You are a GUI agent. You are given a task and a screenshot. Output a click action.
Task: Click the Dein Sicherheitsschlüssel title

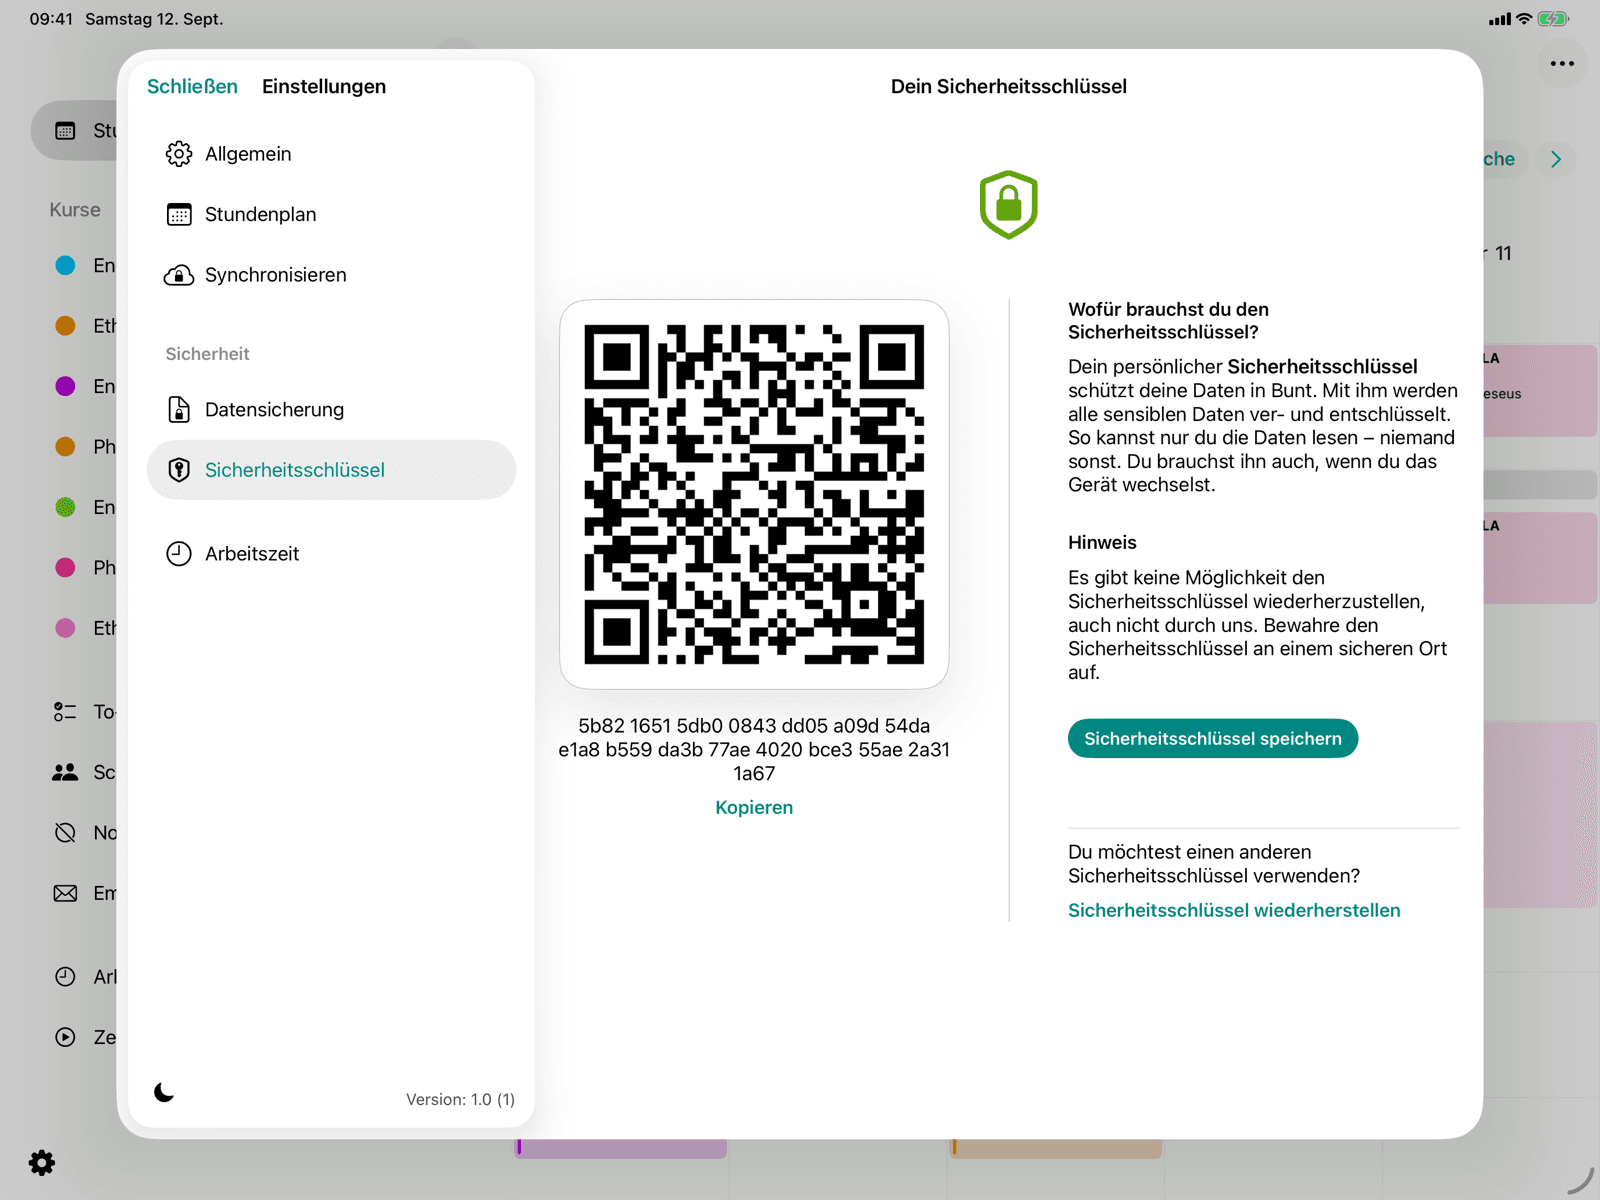[x=1009, y=87]
